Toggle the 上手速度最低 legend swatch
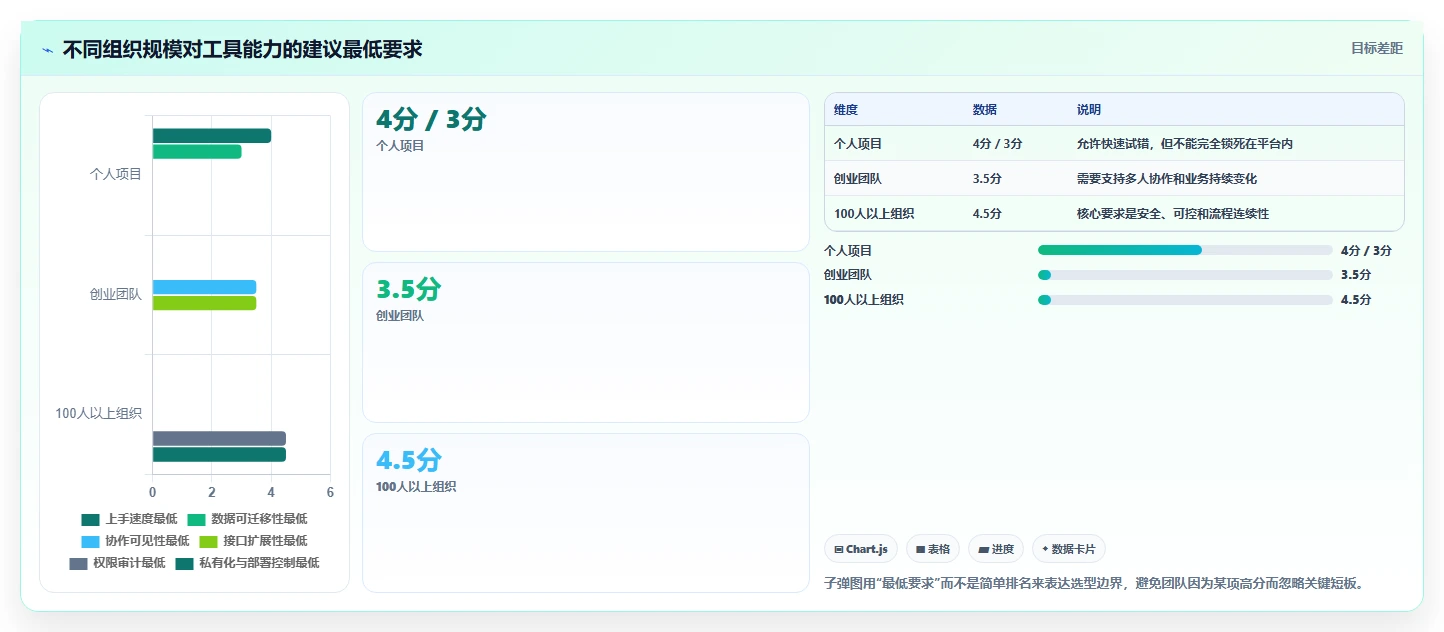1444x632 pixels. [x=90, y=519]
